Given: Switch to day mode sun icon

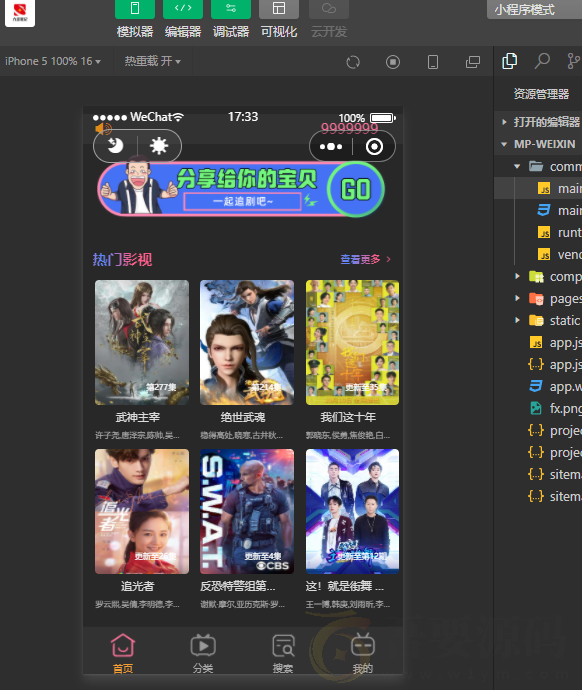Looking at the screenshot, I should pos(158,145).
